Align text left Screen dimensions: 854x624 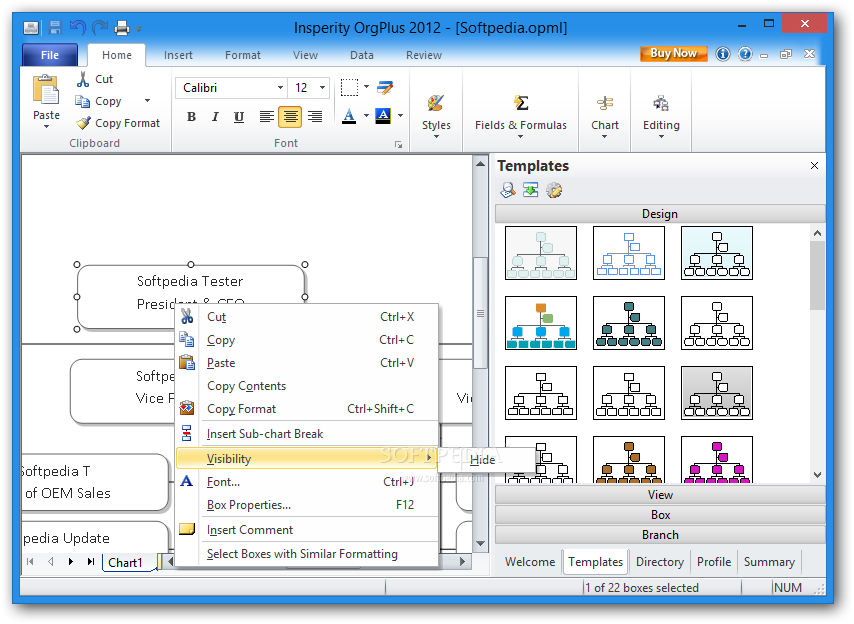click(266, 117)
